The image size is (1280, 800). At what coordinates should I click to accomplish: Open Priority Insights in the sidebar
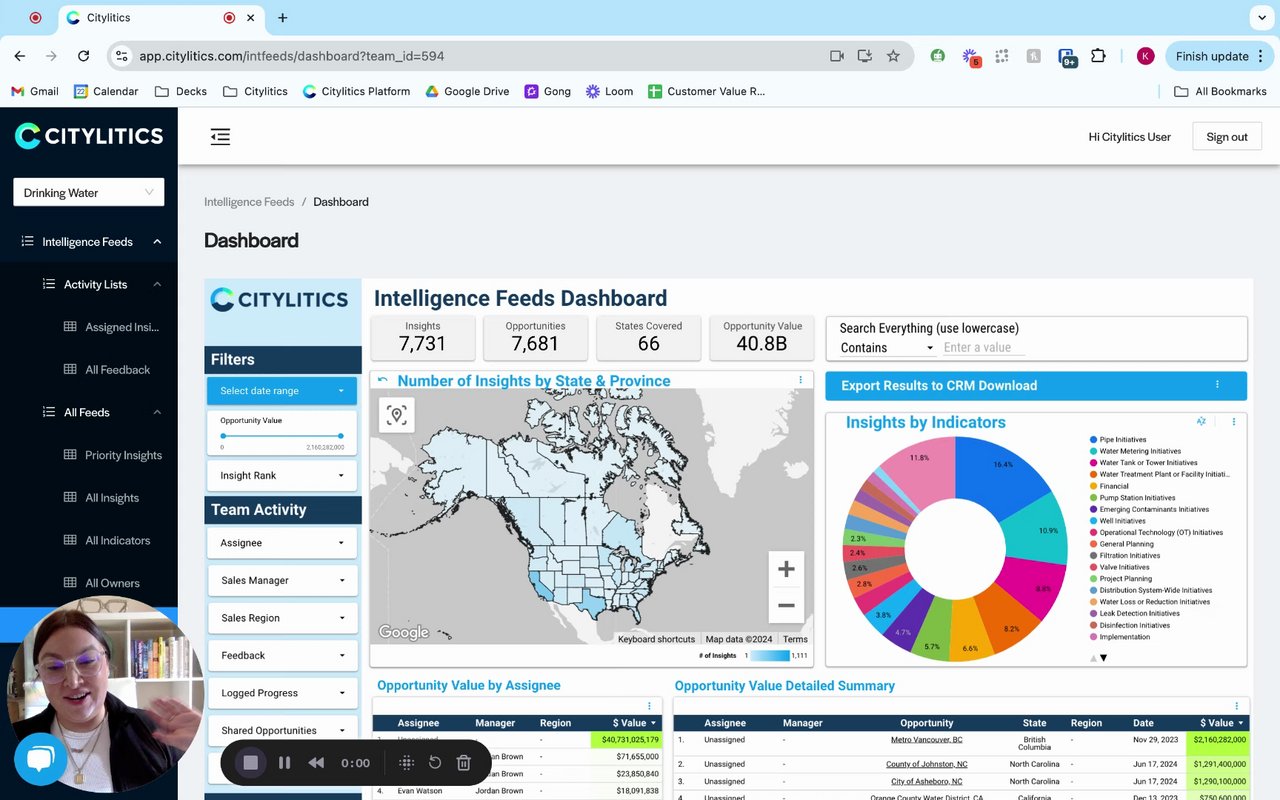click(113, 455)
